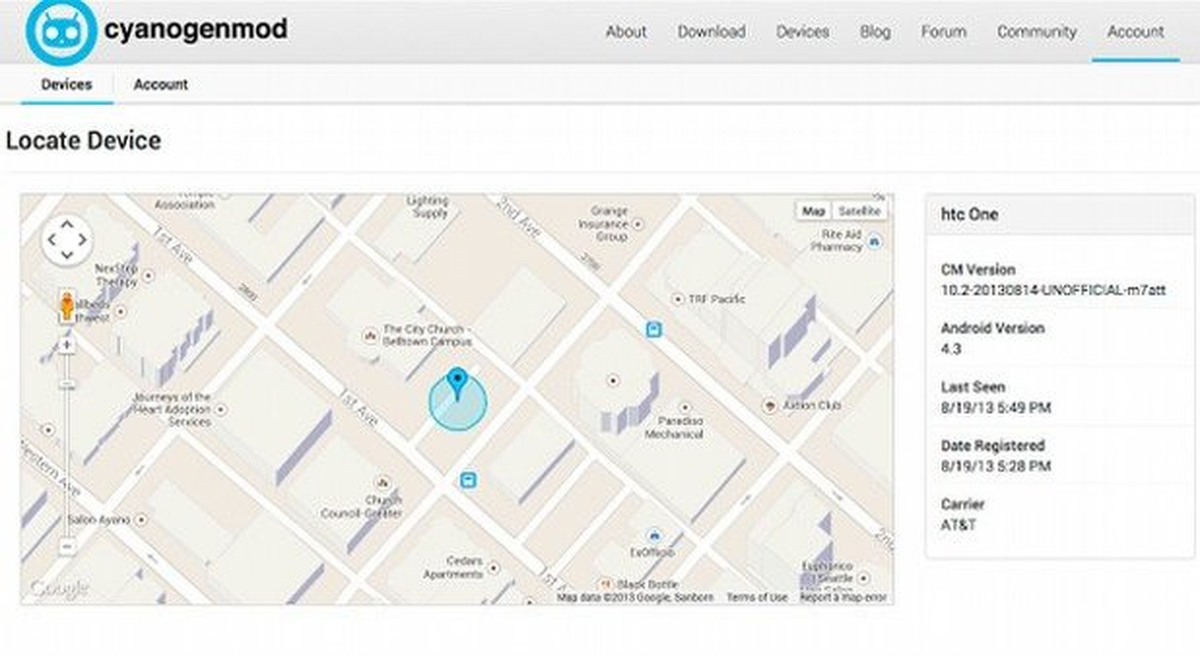Screen dimensions: 1200x656
Task: Switch to the Devices sub-tab
Action: [66, 85]
